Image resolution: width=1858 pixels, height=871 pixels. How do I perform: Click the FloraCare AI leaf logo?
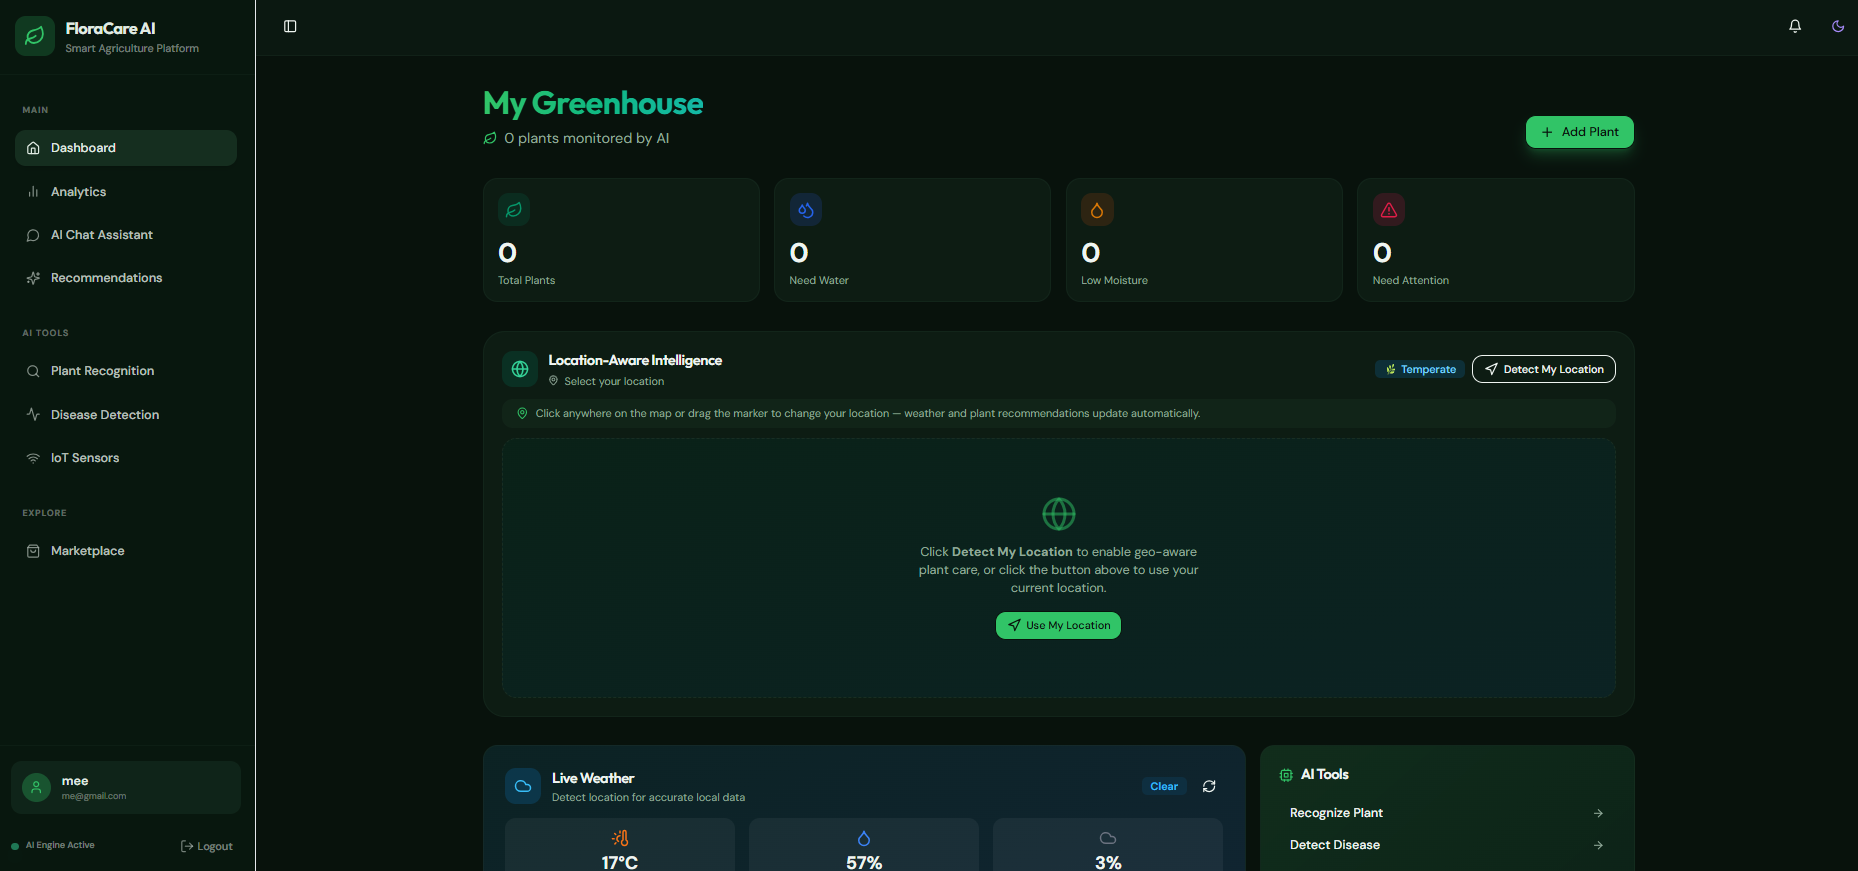(x=35, y=36)
